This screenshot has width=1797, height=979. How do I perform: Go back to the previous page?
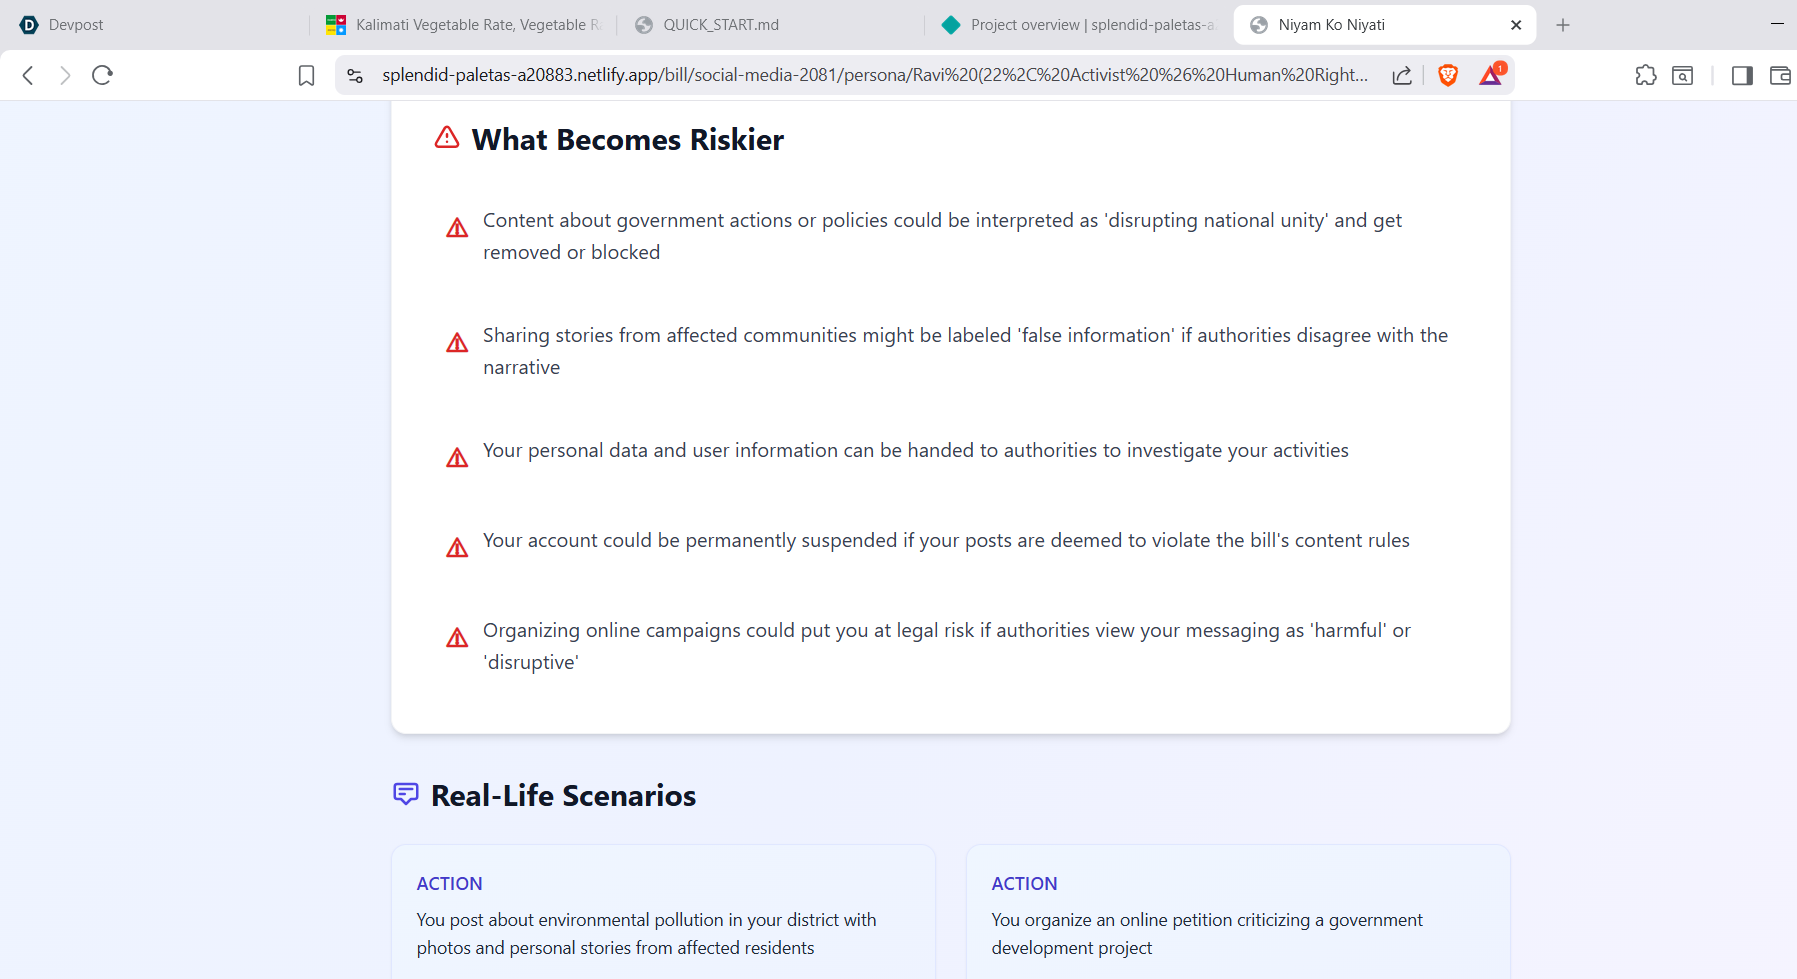[x=28, y=75]
